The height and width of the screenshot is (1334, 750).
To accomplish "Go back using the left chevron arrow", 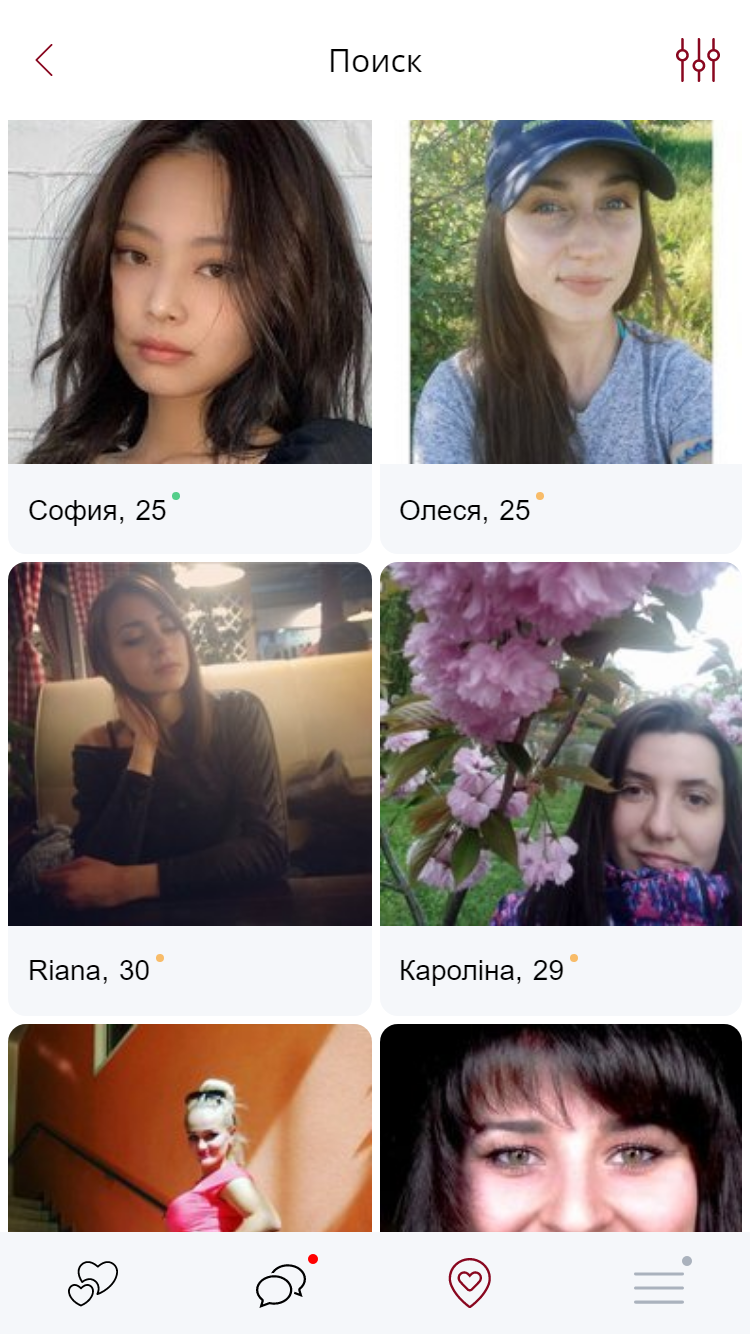I will (44, 61).
